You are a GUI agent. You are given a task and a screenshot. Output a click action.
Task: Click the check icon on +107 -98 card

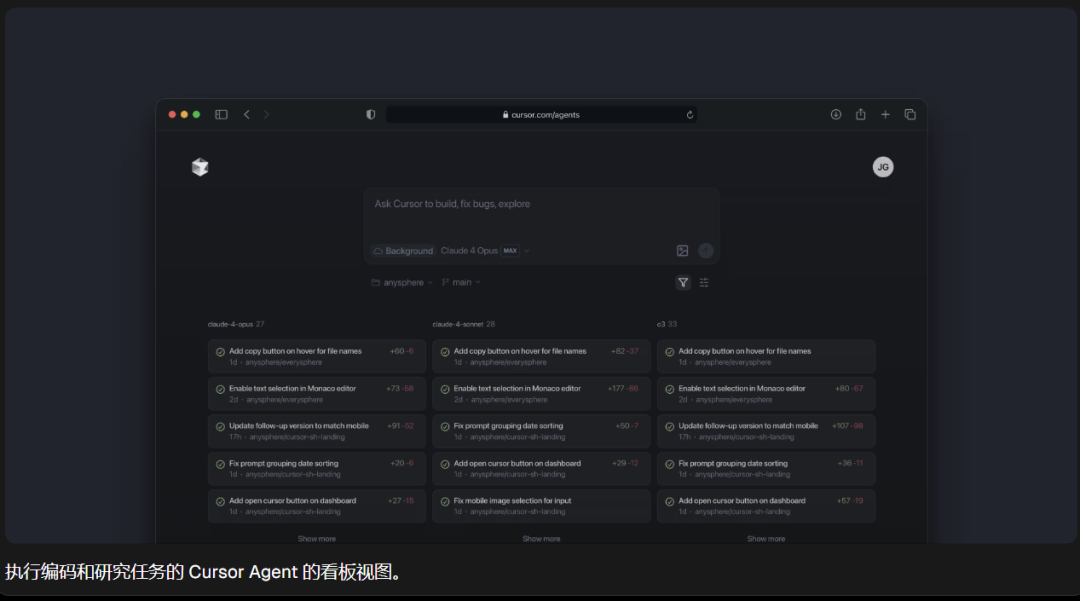click(669, 427)
